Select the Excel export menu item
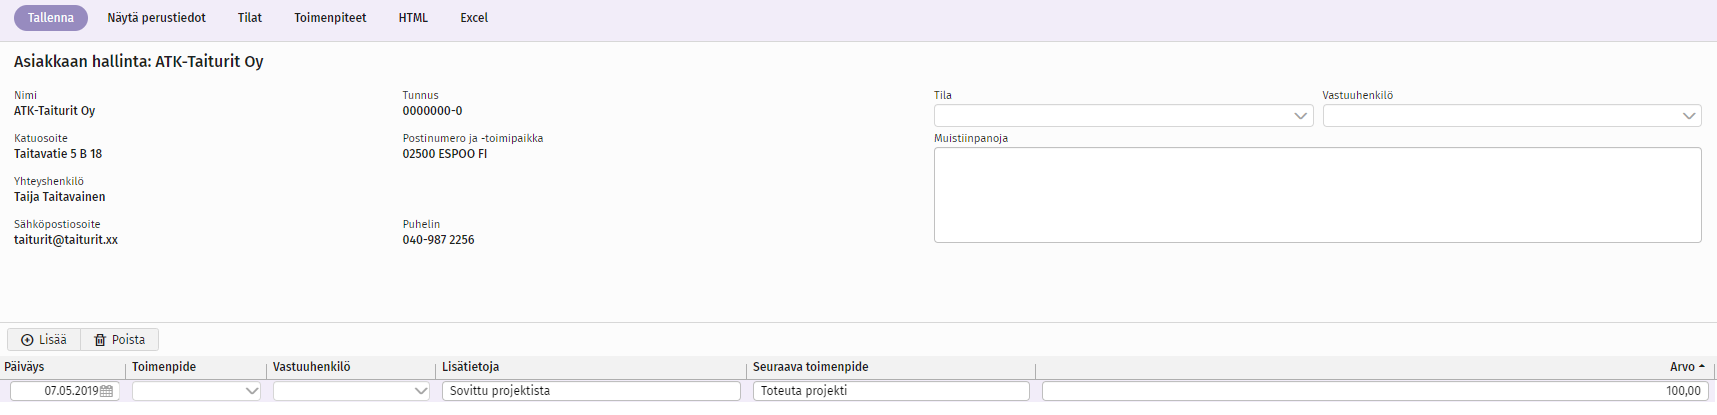Image resolution: width=1717 pixels, height=415 pixels. tap(474, 18)
